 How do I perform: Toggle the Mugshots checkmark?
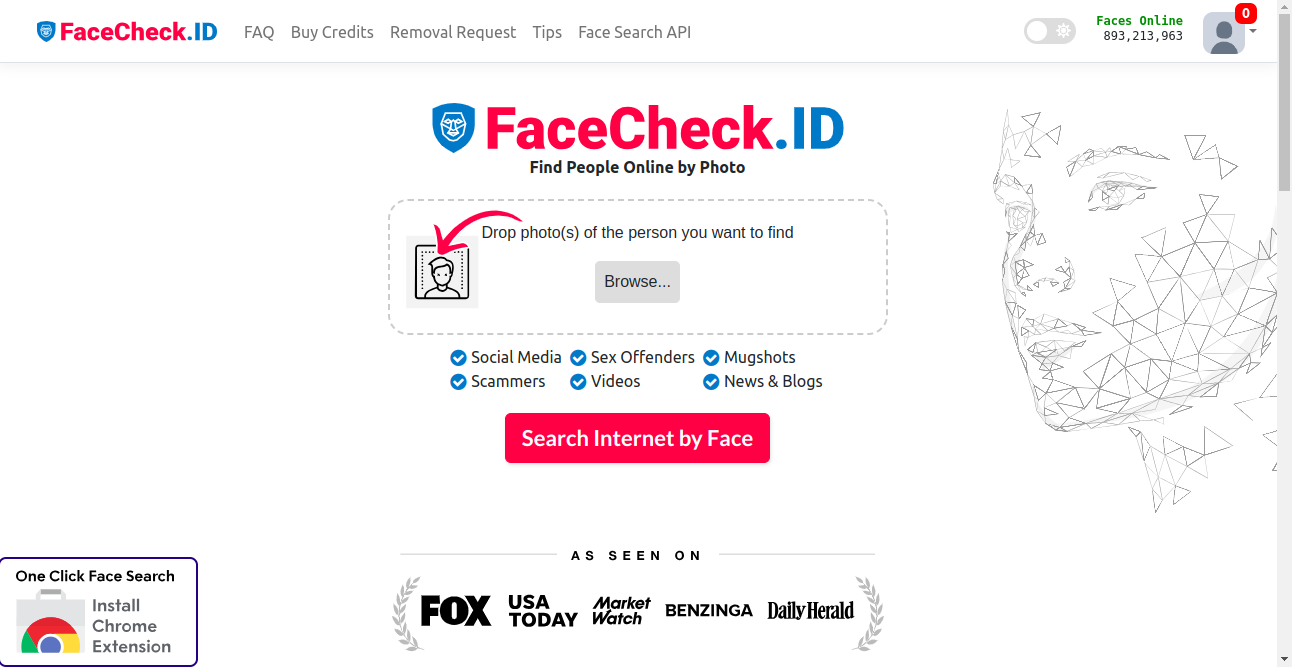pyautogui.click(x=711, y=358)
